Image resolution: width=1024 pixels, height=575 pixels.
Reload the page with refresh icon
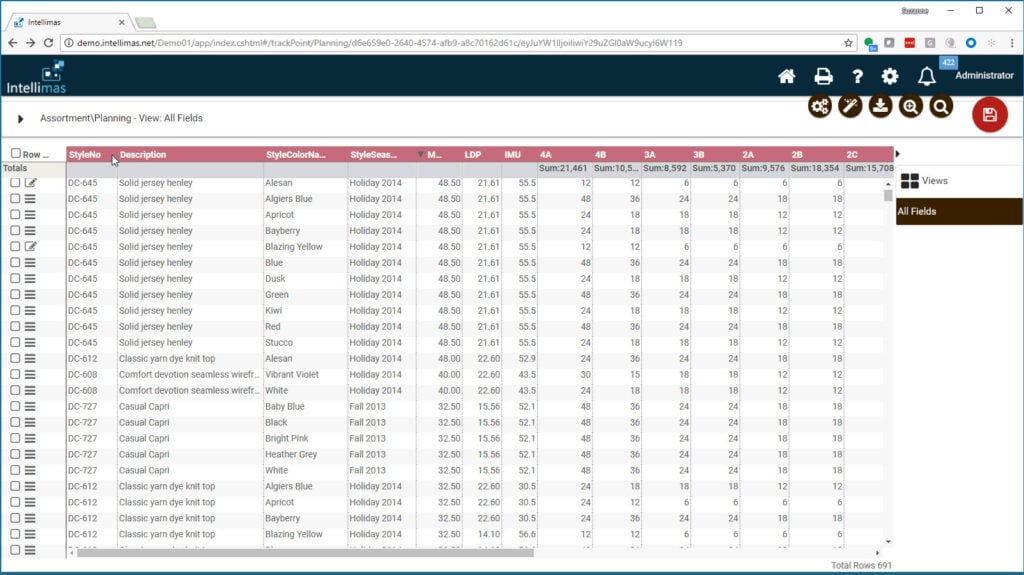coord(48,42)
